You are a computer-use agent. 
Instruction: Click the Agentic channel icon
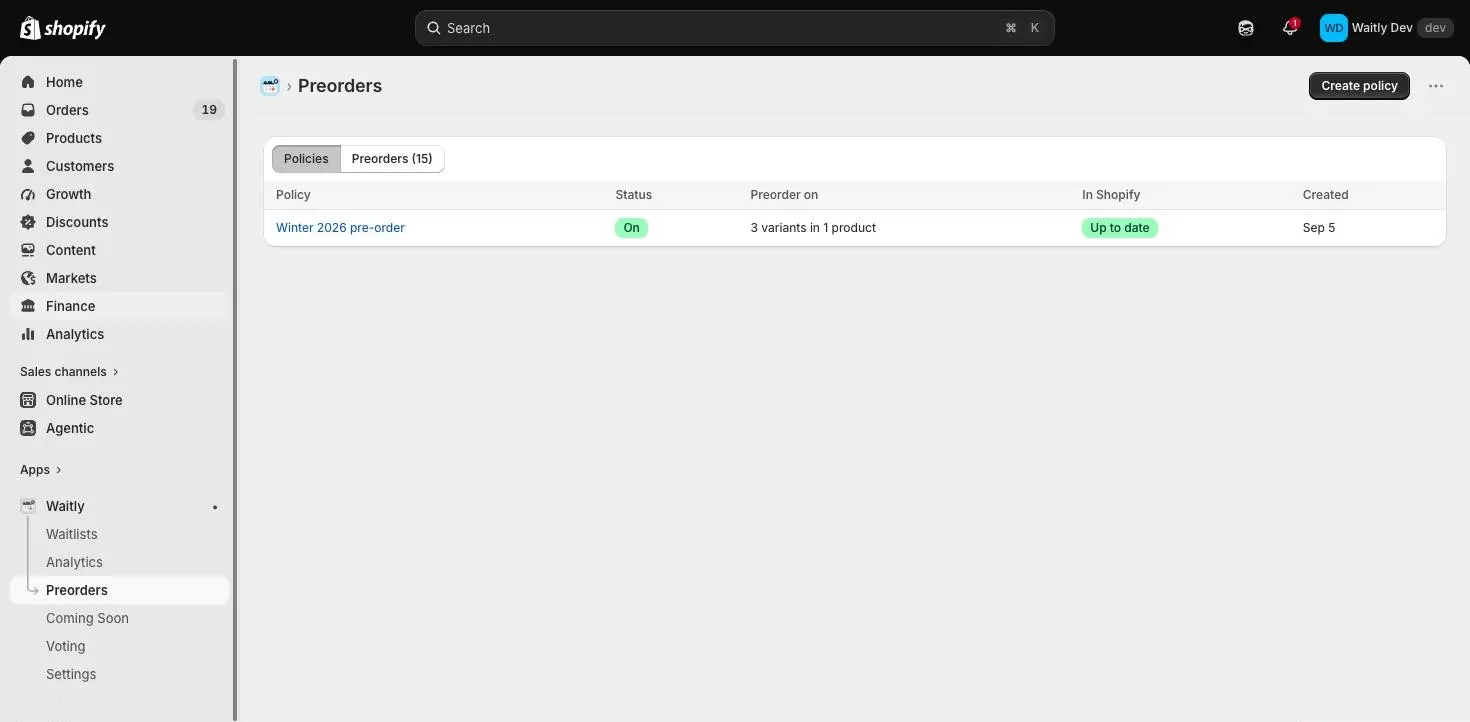tap(28, 428)
